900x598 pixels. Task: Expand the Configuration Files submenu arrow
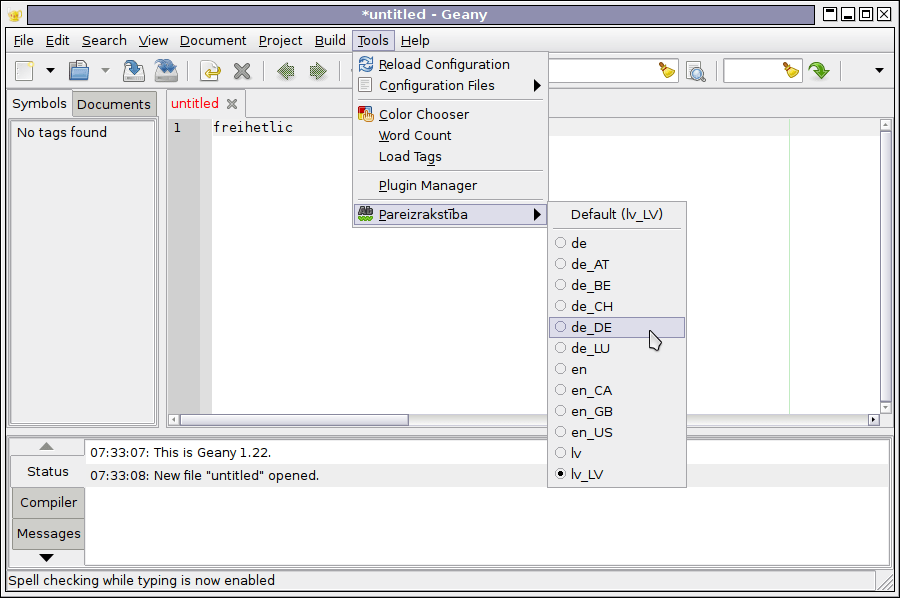click(537, 86)
